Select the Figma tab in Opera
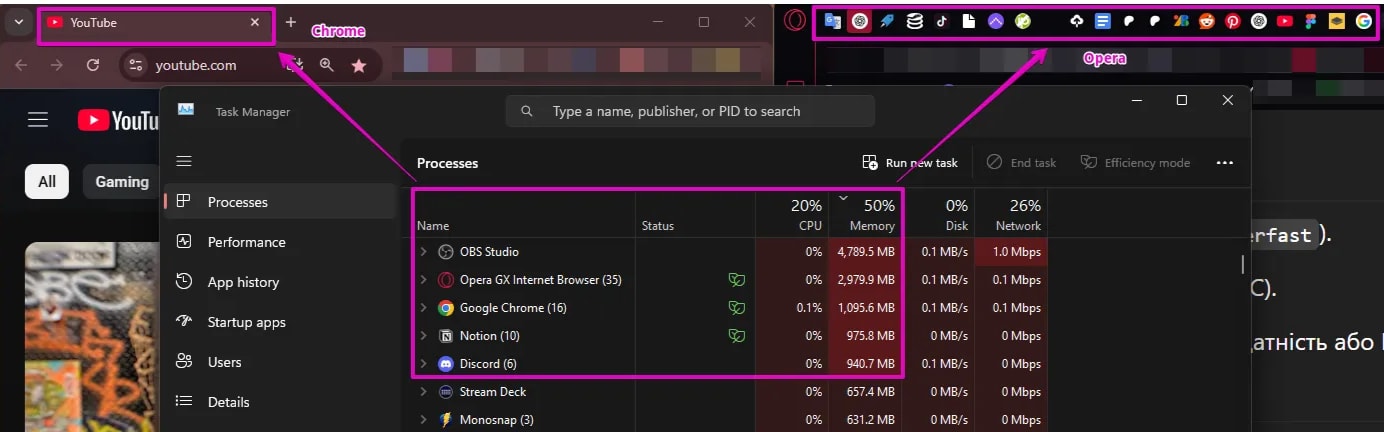The height and width of the screenshot is (432, 1384). [1311, 21]
